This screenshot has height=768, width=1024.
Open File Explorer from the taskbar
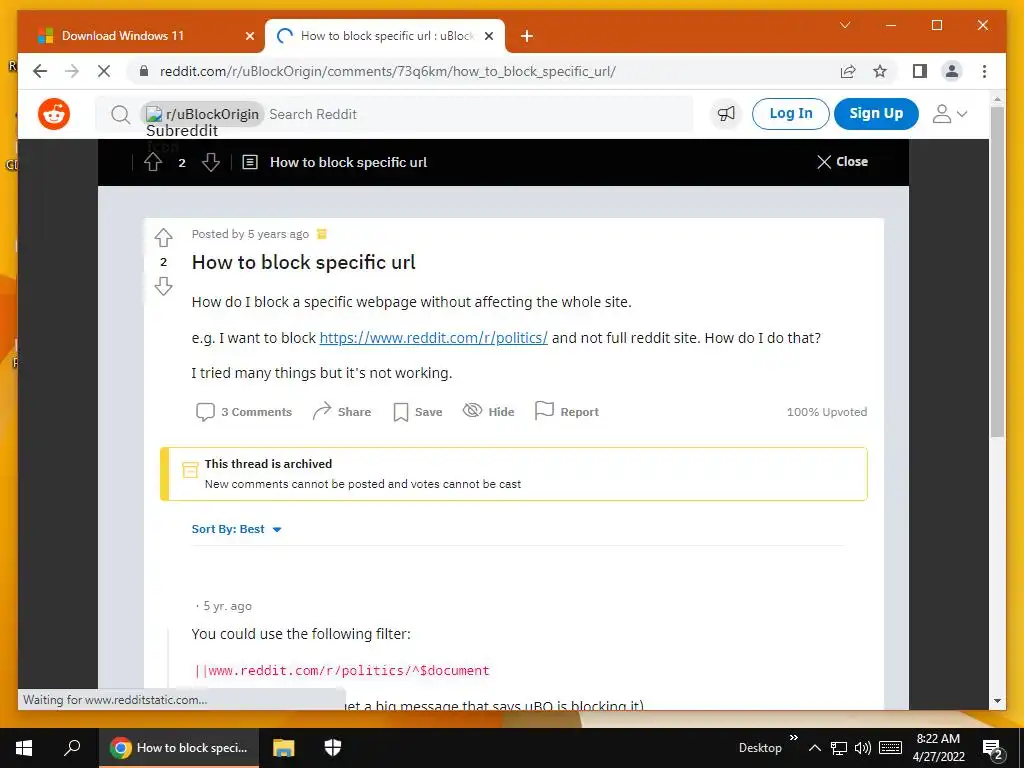(x=283, y=748)
